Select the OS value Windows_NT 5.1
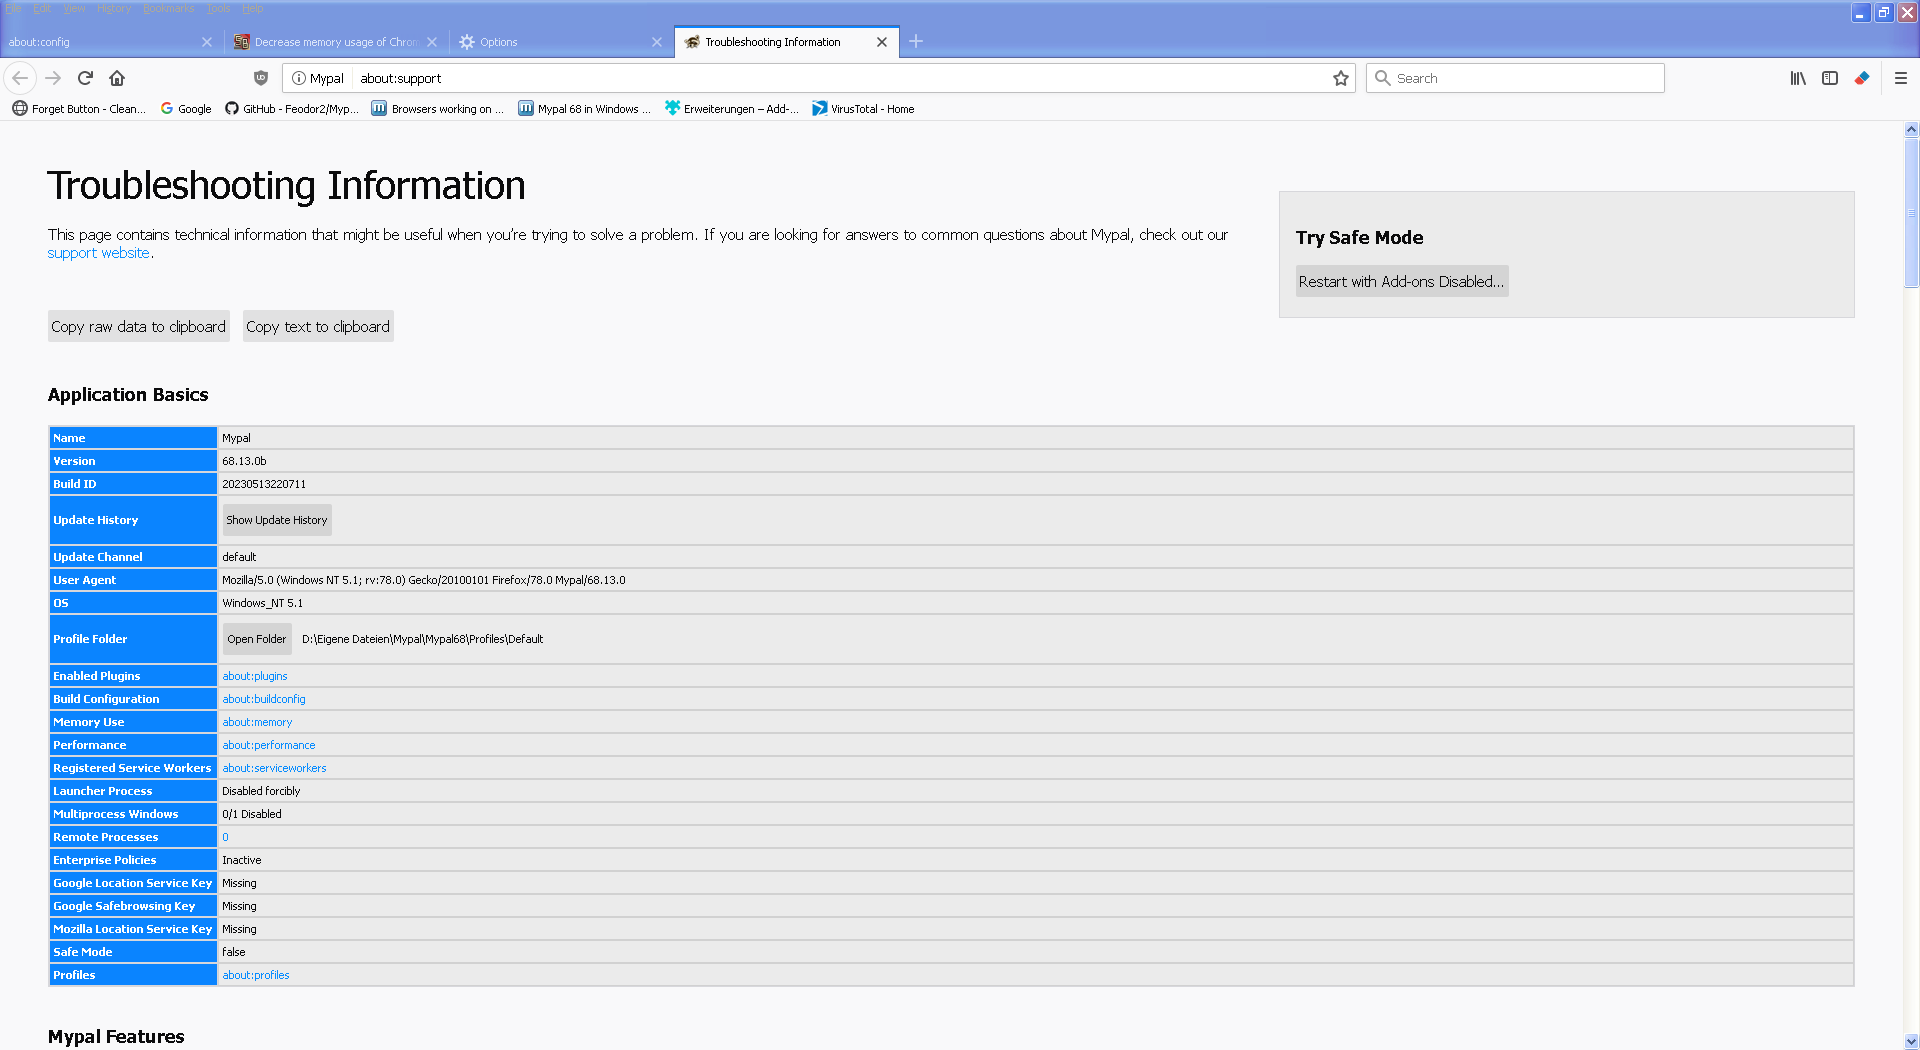Image resolution: width=1920 pixels, height=1050 pixels. pos(262,603)
